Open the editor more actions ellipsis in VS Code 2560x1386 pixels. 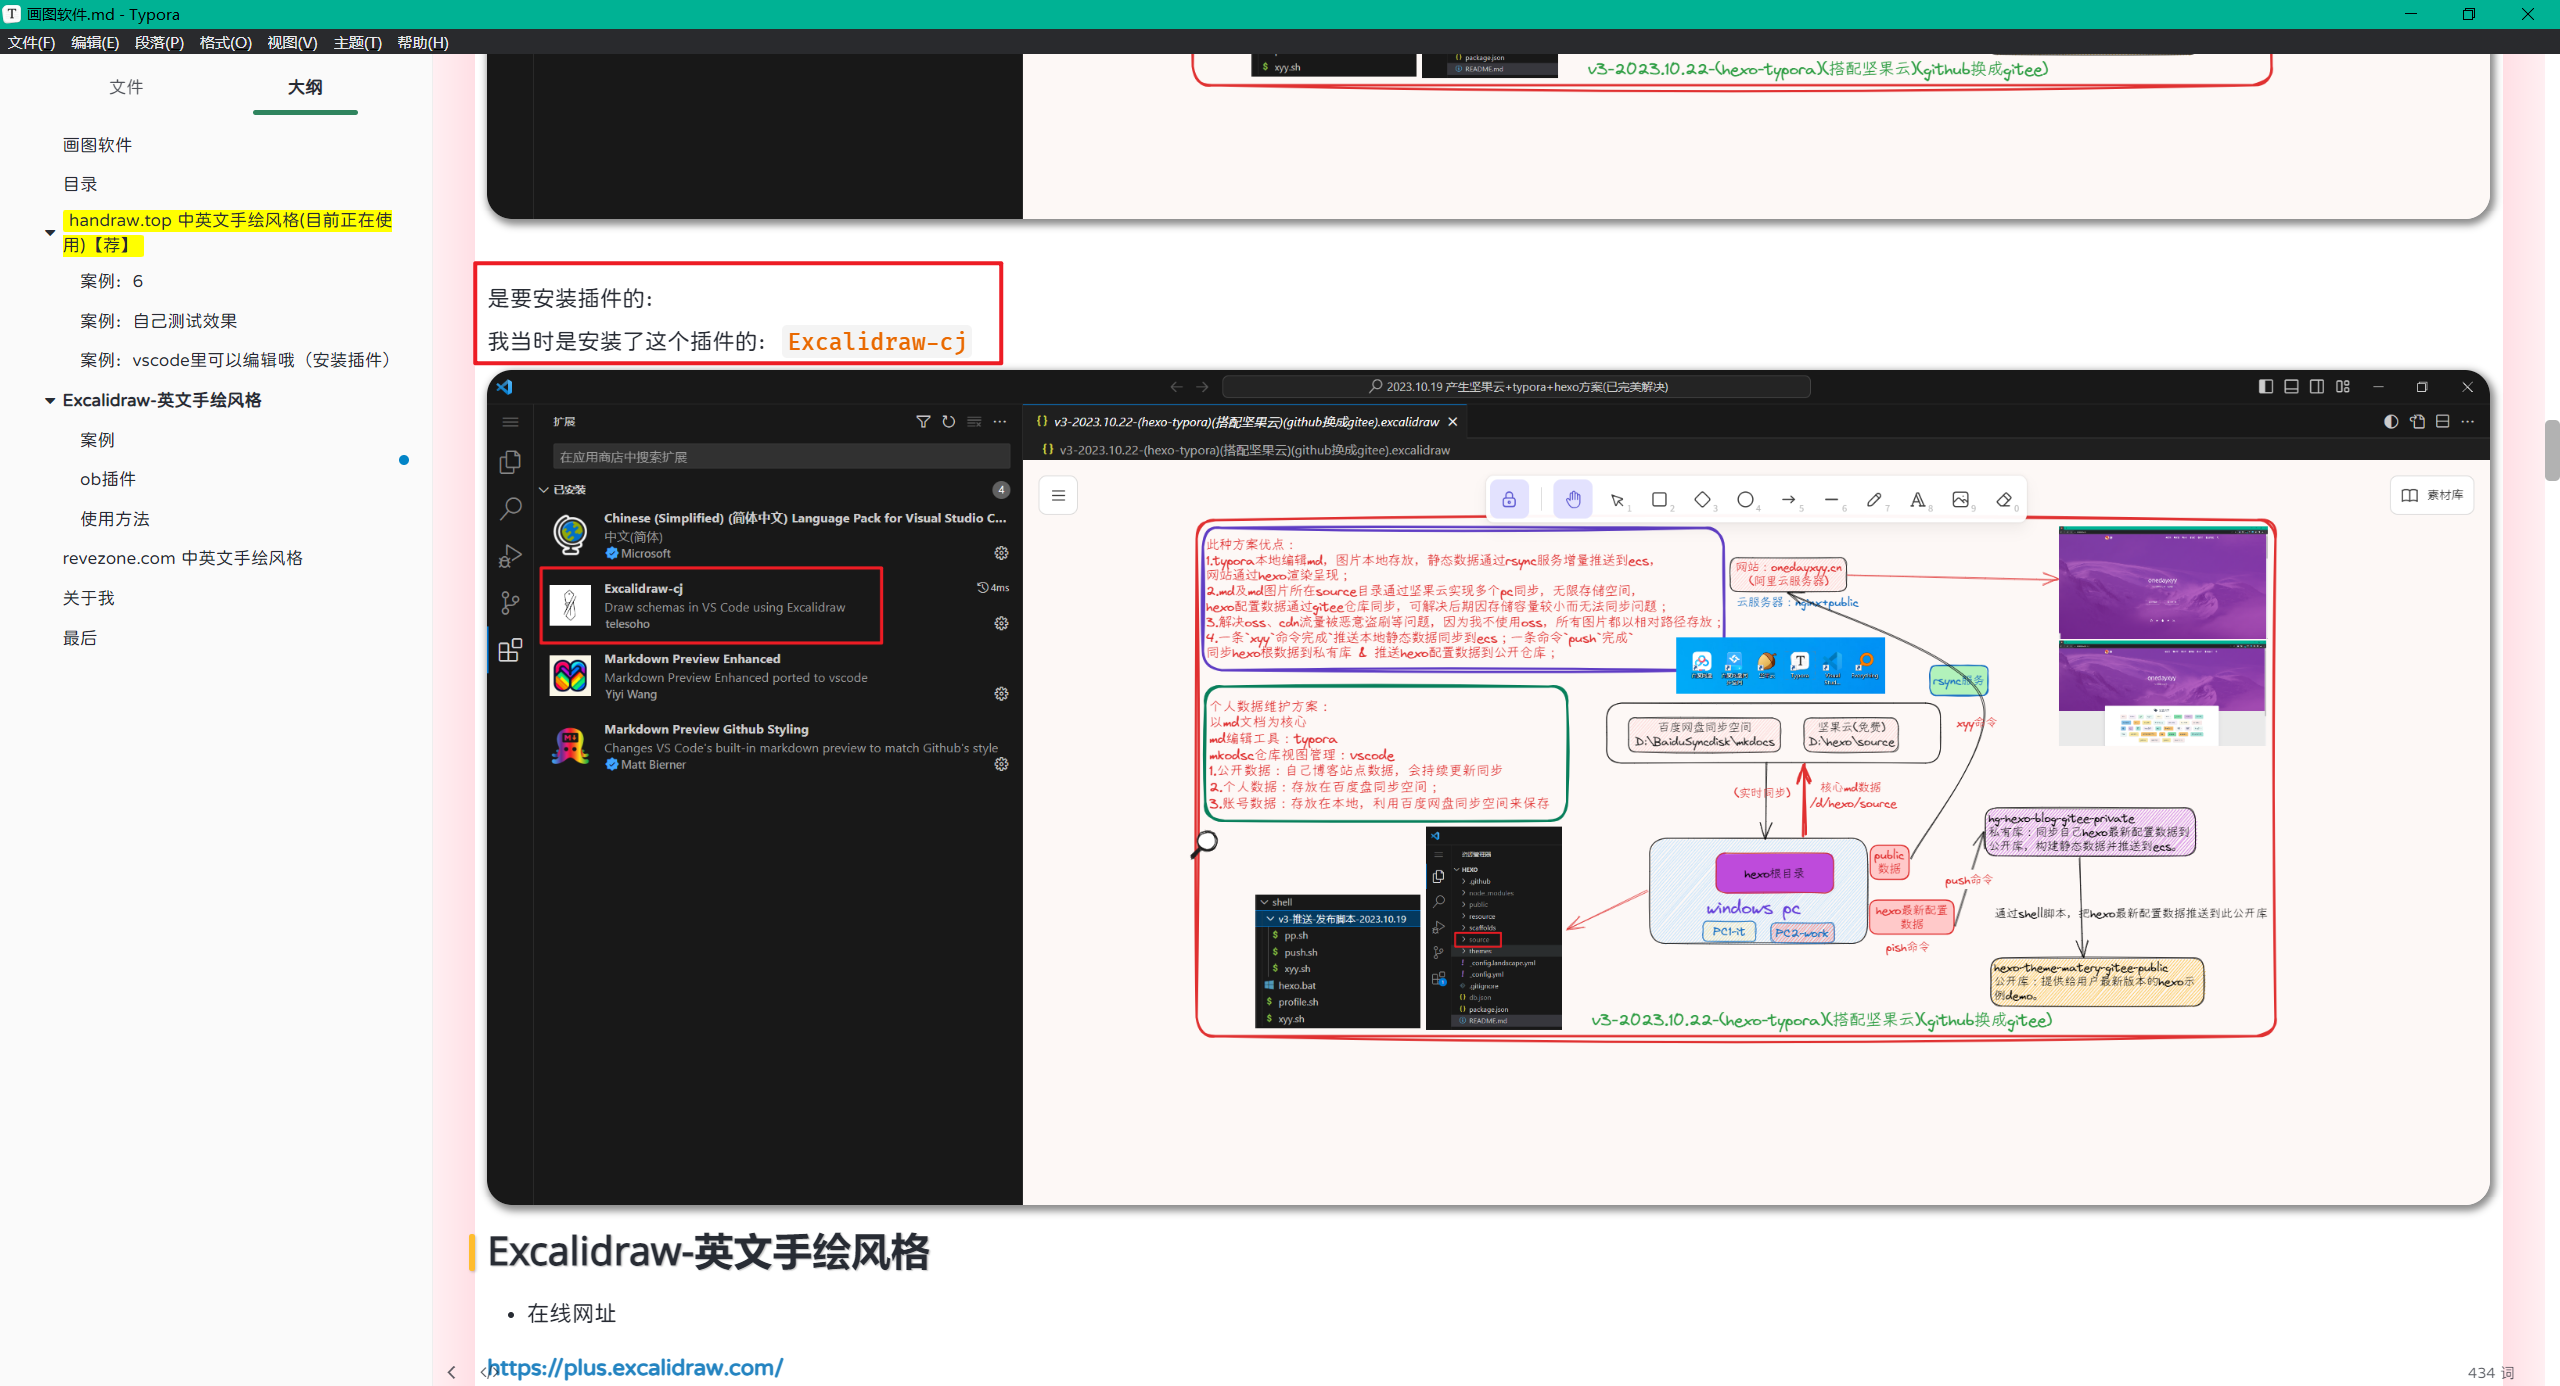(x=2468, y=422)
